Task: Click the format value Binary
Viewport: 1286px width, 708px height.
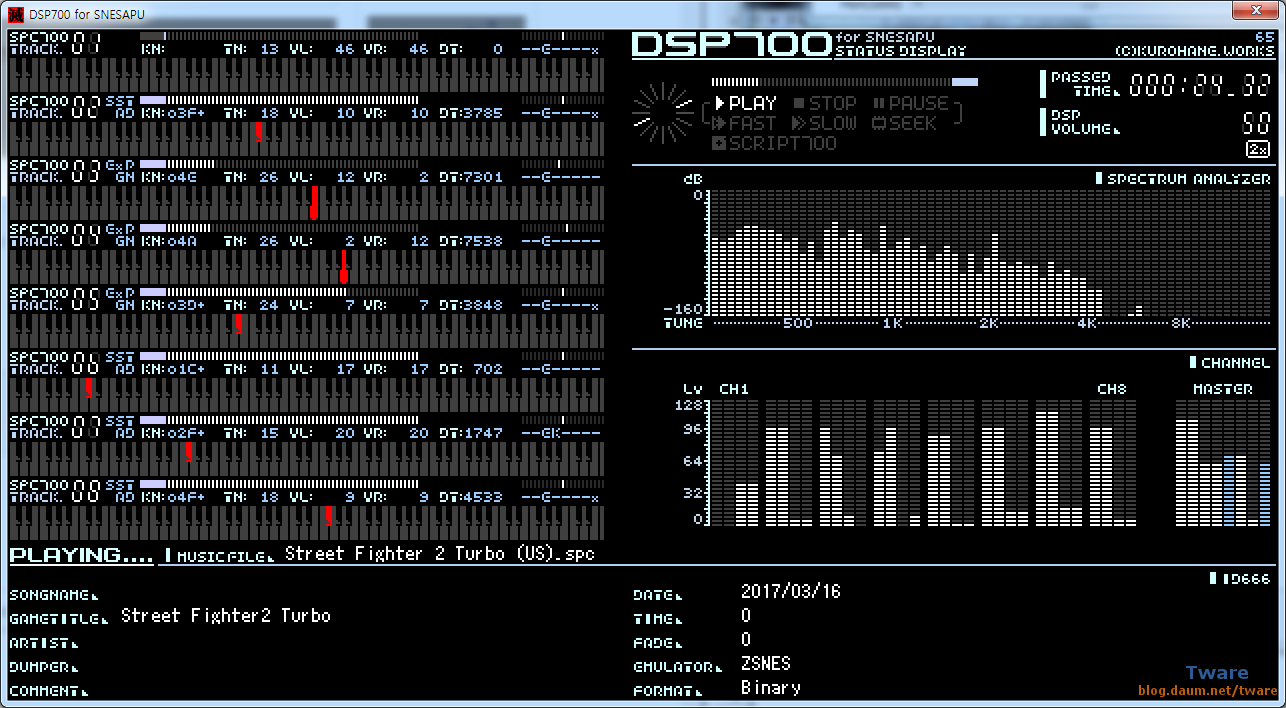Action: pos(771,688)
